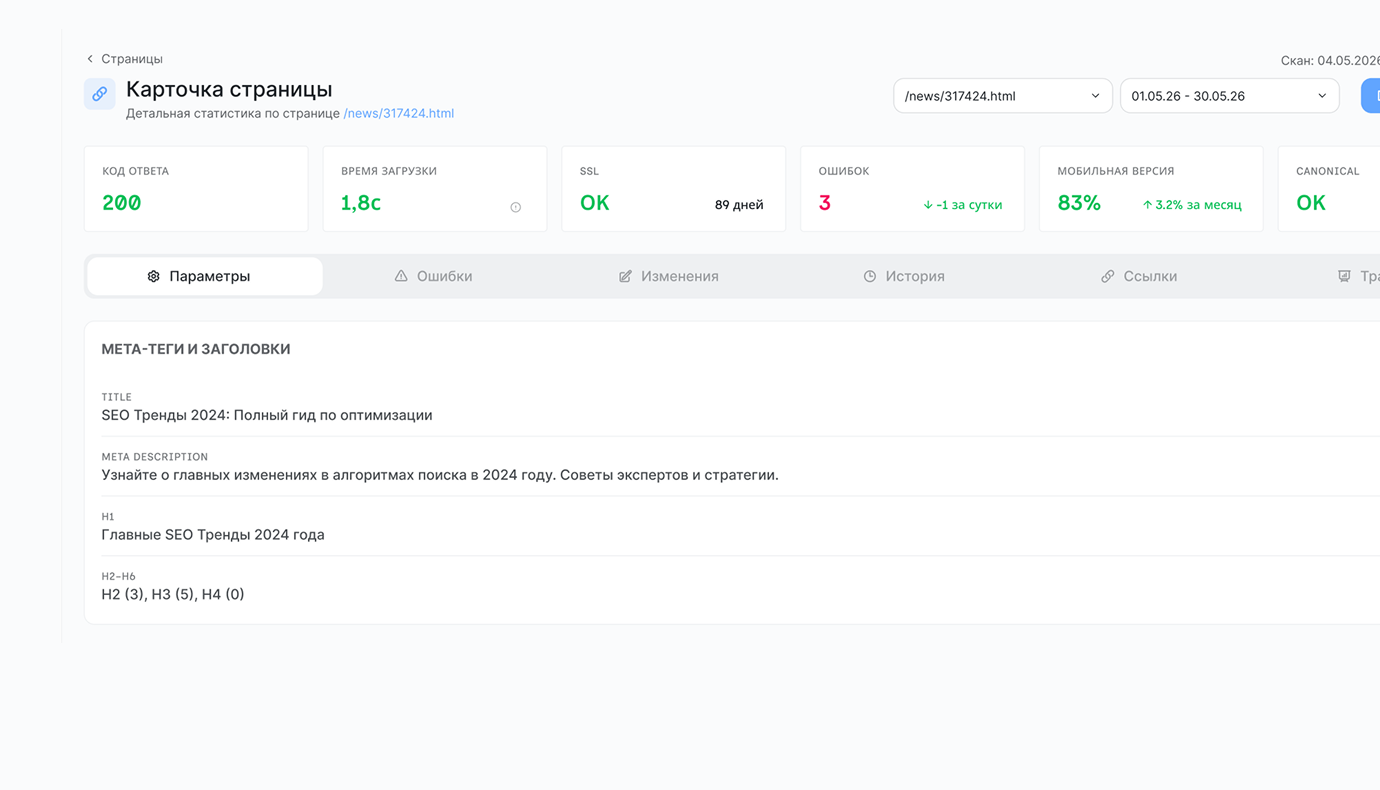Open the date range 01.05.26 - 30.05.26 dropdown

pyautogui.click(x=1229, y=96)
